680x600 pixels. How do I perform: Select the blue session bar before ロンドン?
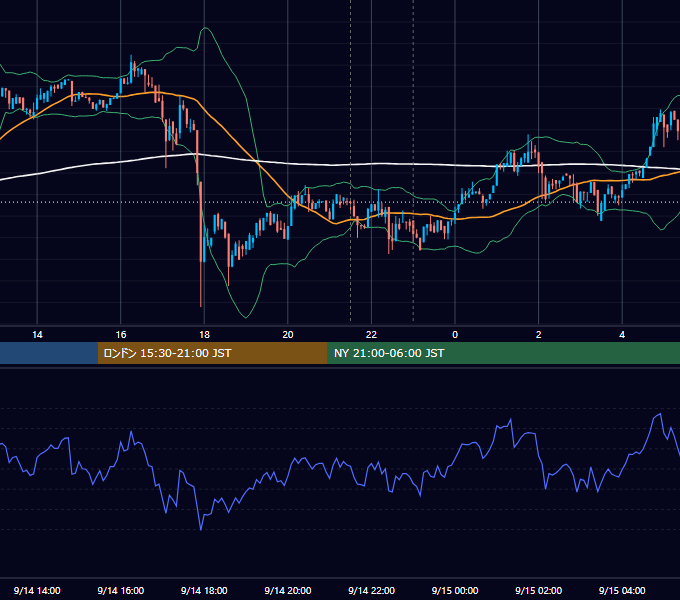point(49,353)
